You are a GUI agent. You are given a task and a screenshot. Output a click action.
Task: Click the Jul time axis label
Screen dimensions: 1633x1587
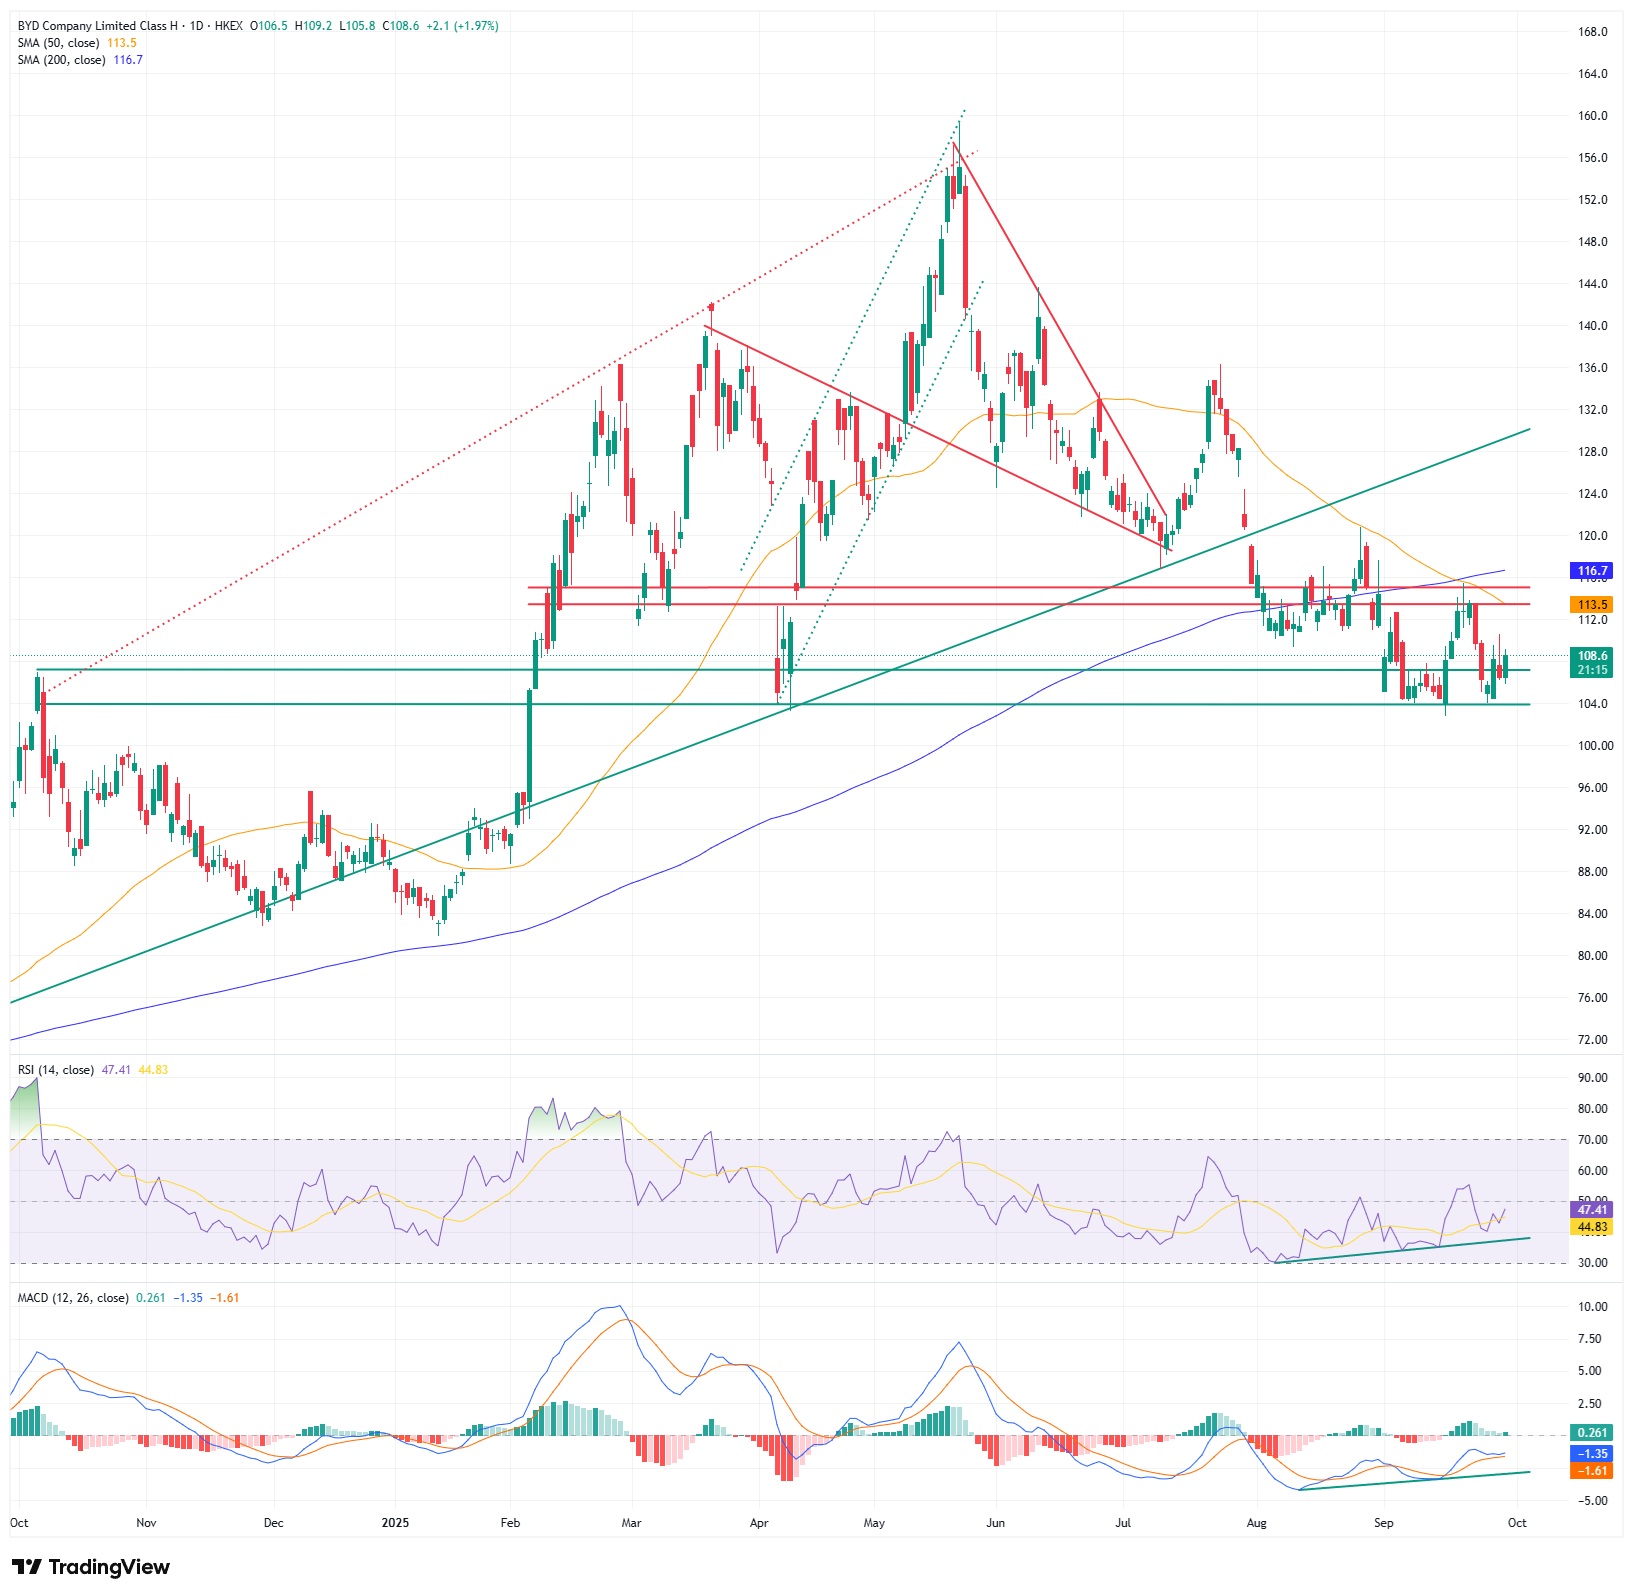coord(1123,1524)
